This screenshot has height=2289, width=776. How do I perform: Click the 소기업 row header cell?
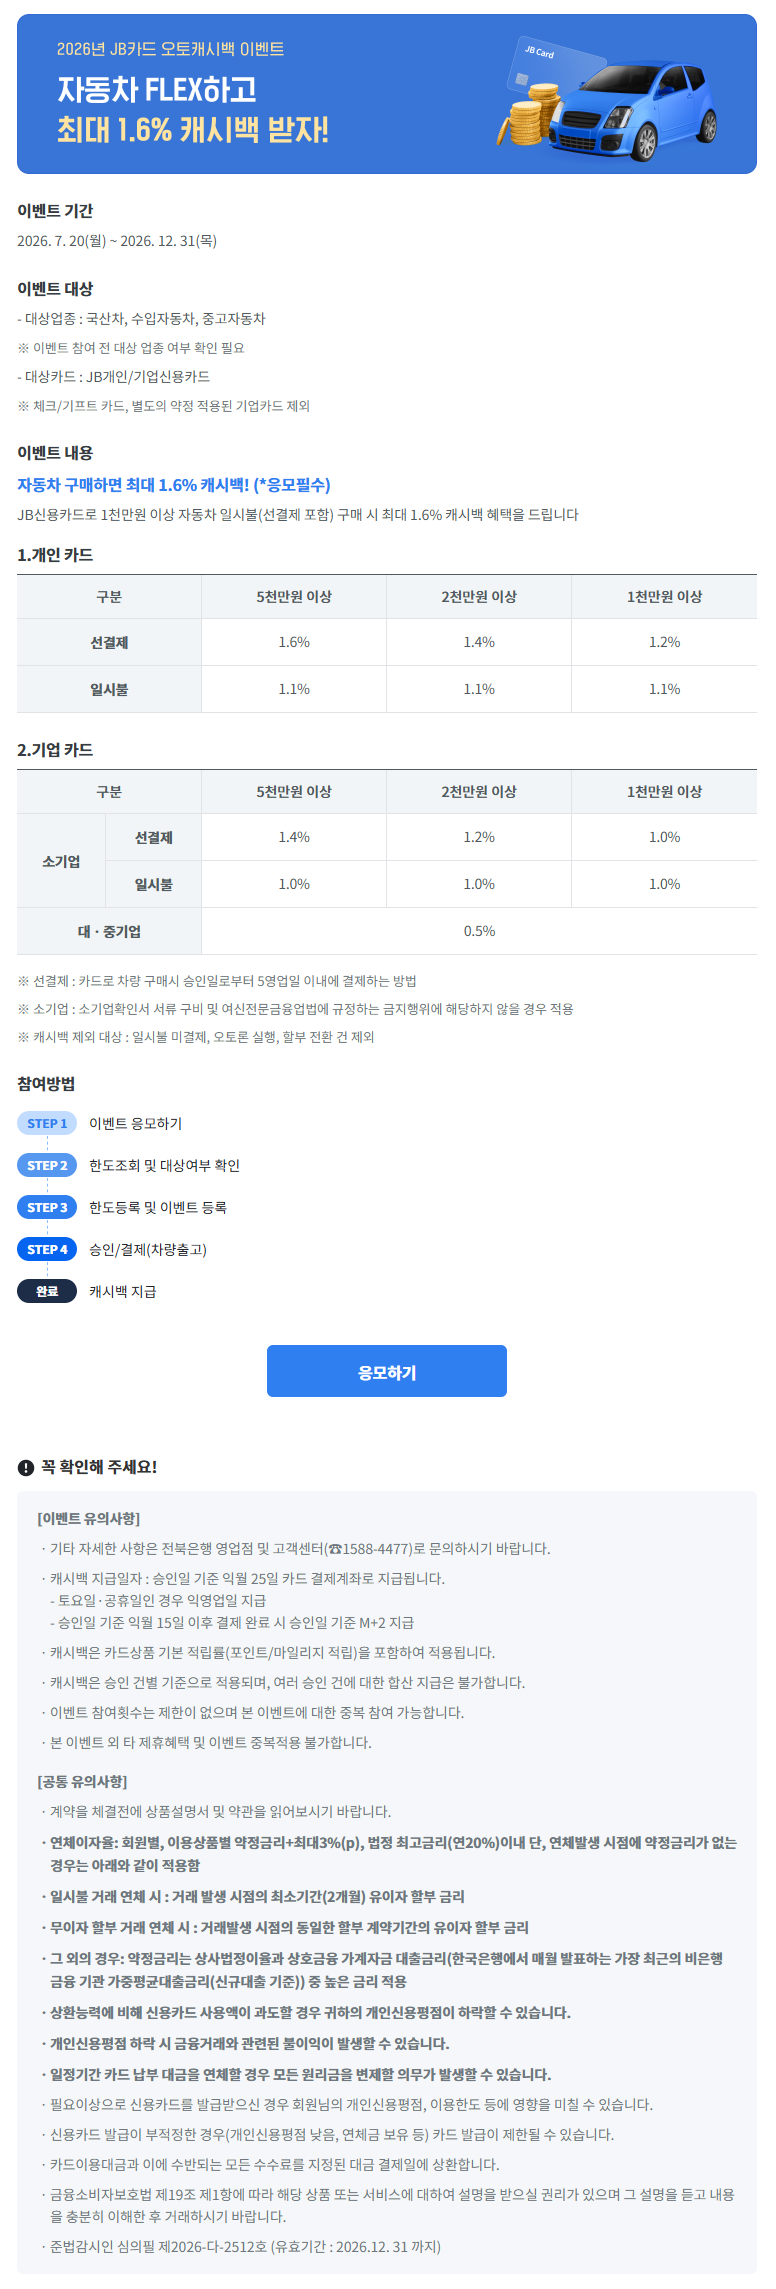click(x=61, y=861)
